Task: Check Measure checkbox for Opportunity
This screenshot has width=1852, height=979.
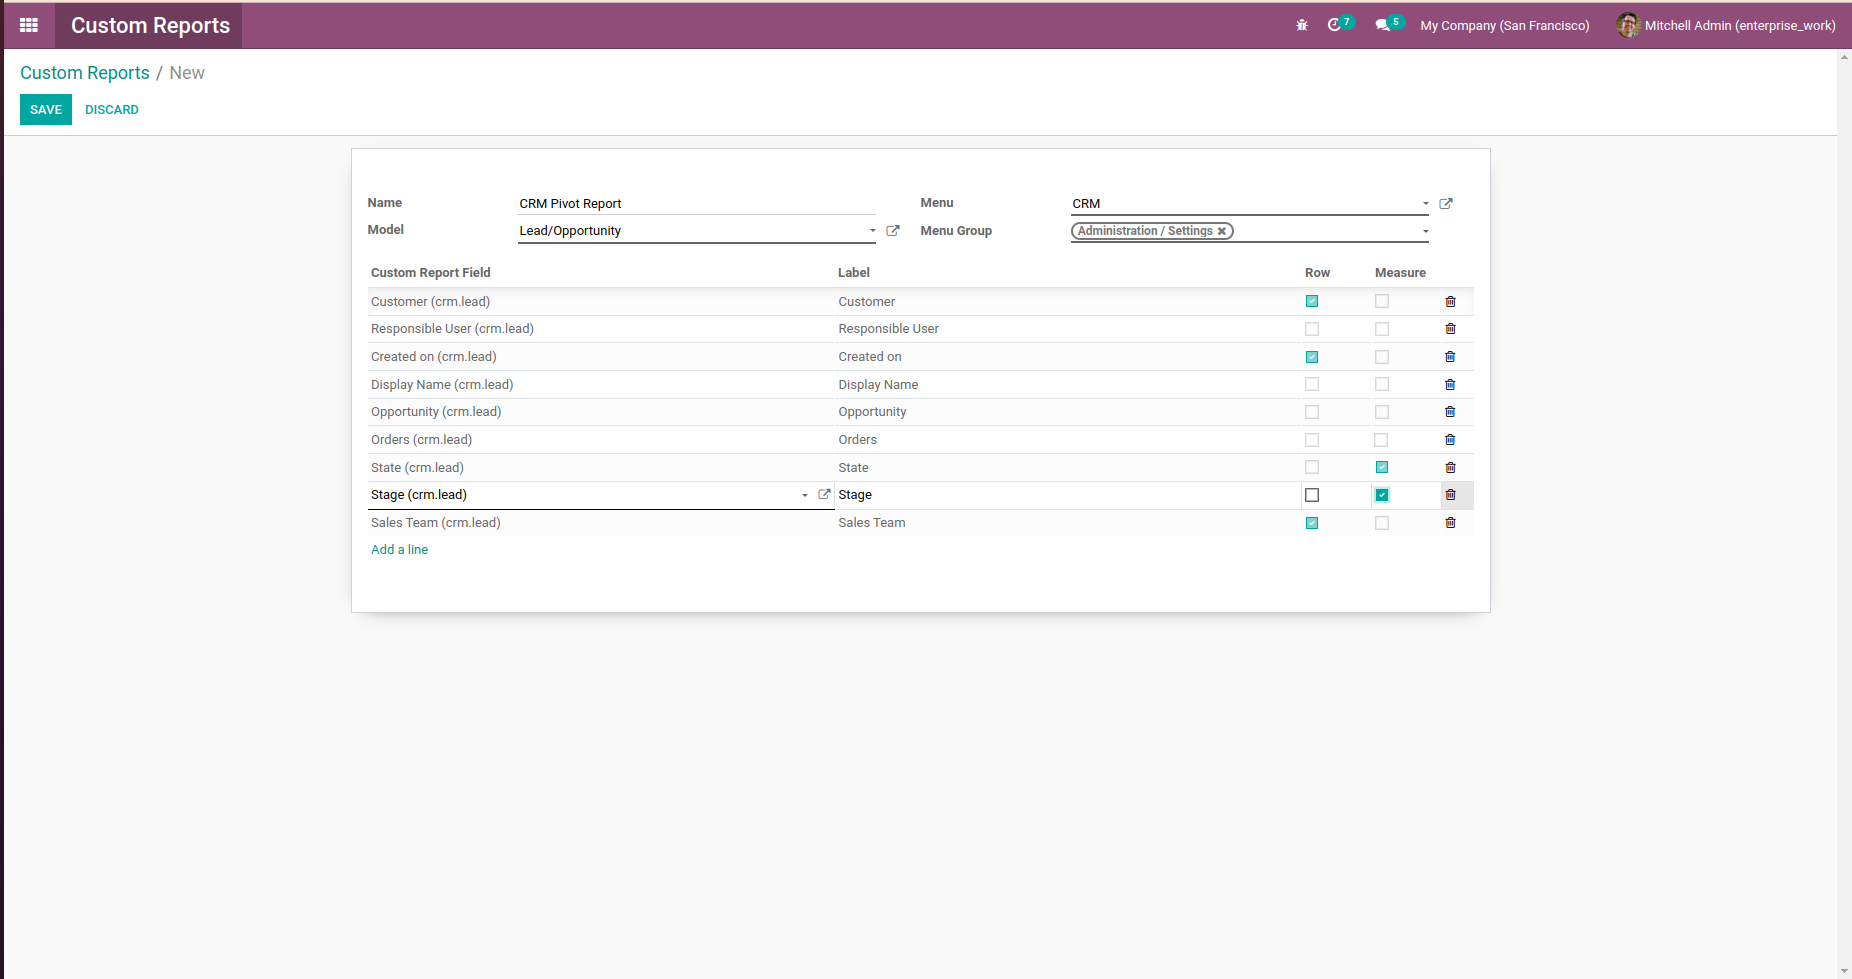Action: [1382, 412]
